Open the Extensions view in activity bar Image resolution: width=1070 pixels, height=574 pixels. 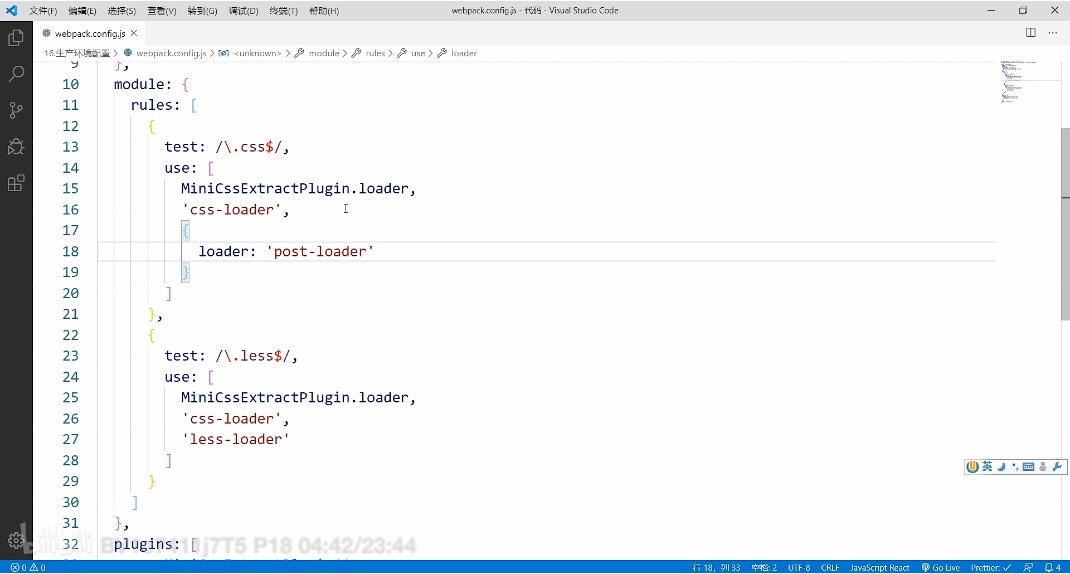[16, 183]
